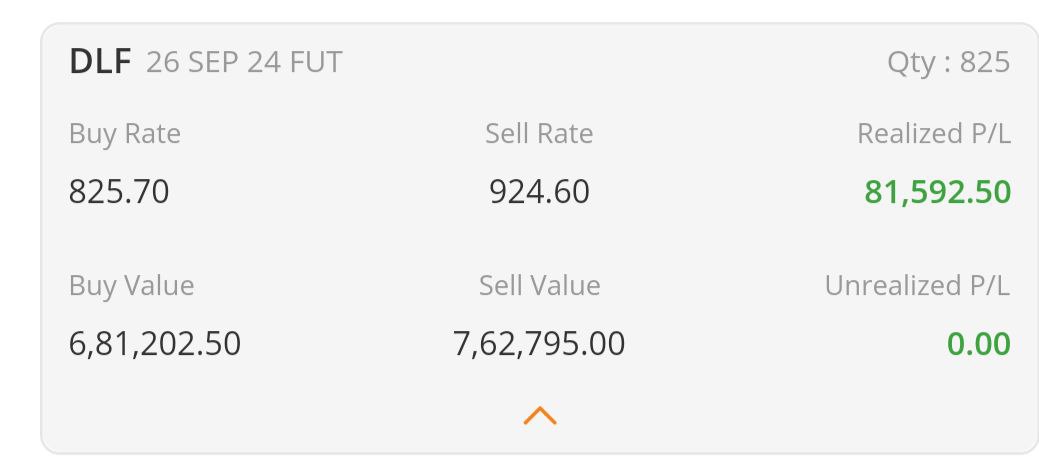1039x473 pixels.
Task: Select the 924.60 sell rate value
Action: coord(539,191)
